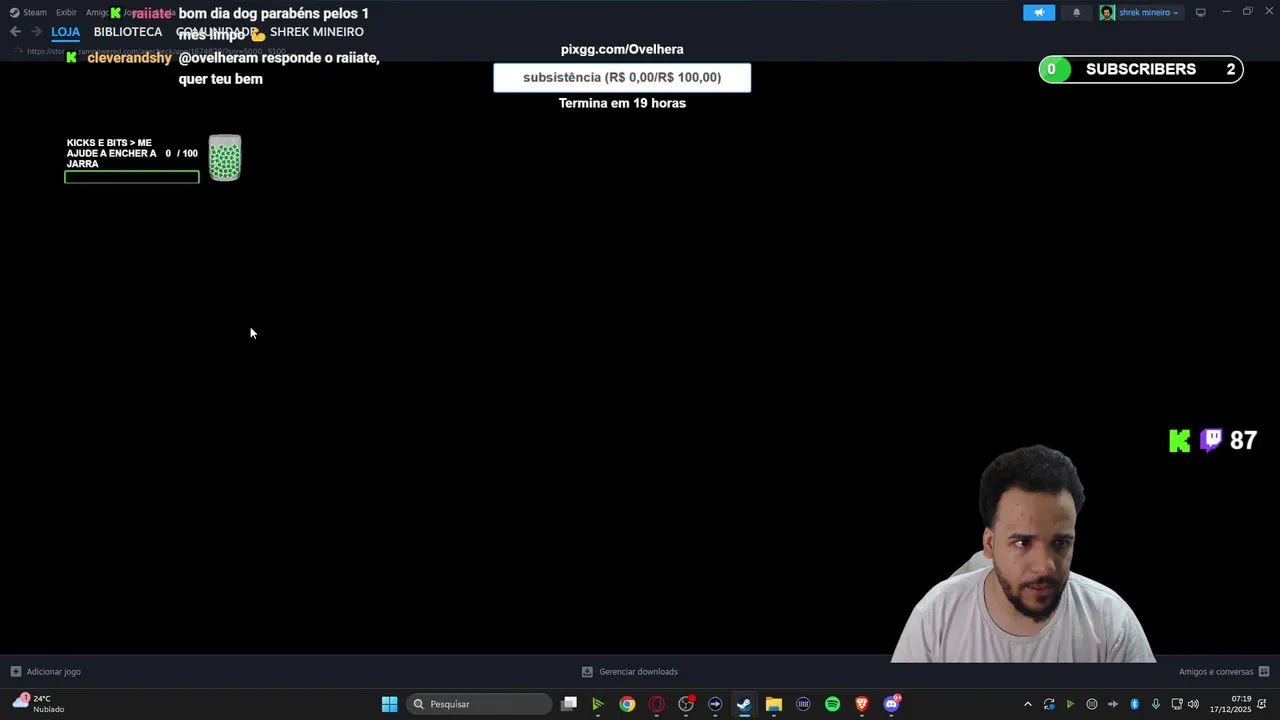Image resolution: width=1280 pixels, height=720 pixels.
Task: Launch Google Chrome from the taskbar
Action: (x=627, y=704)
